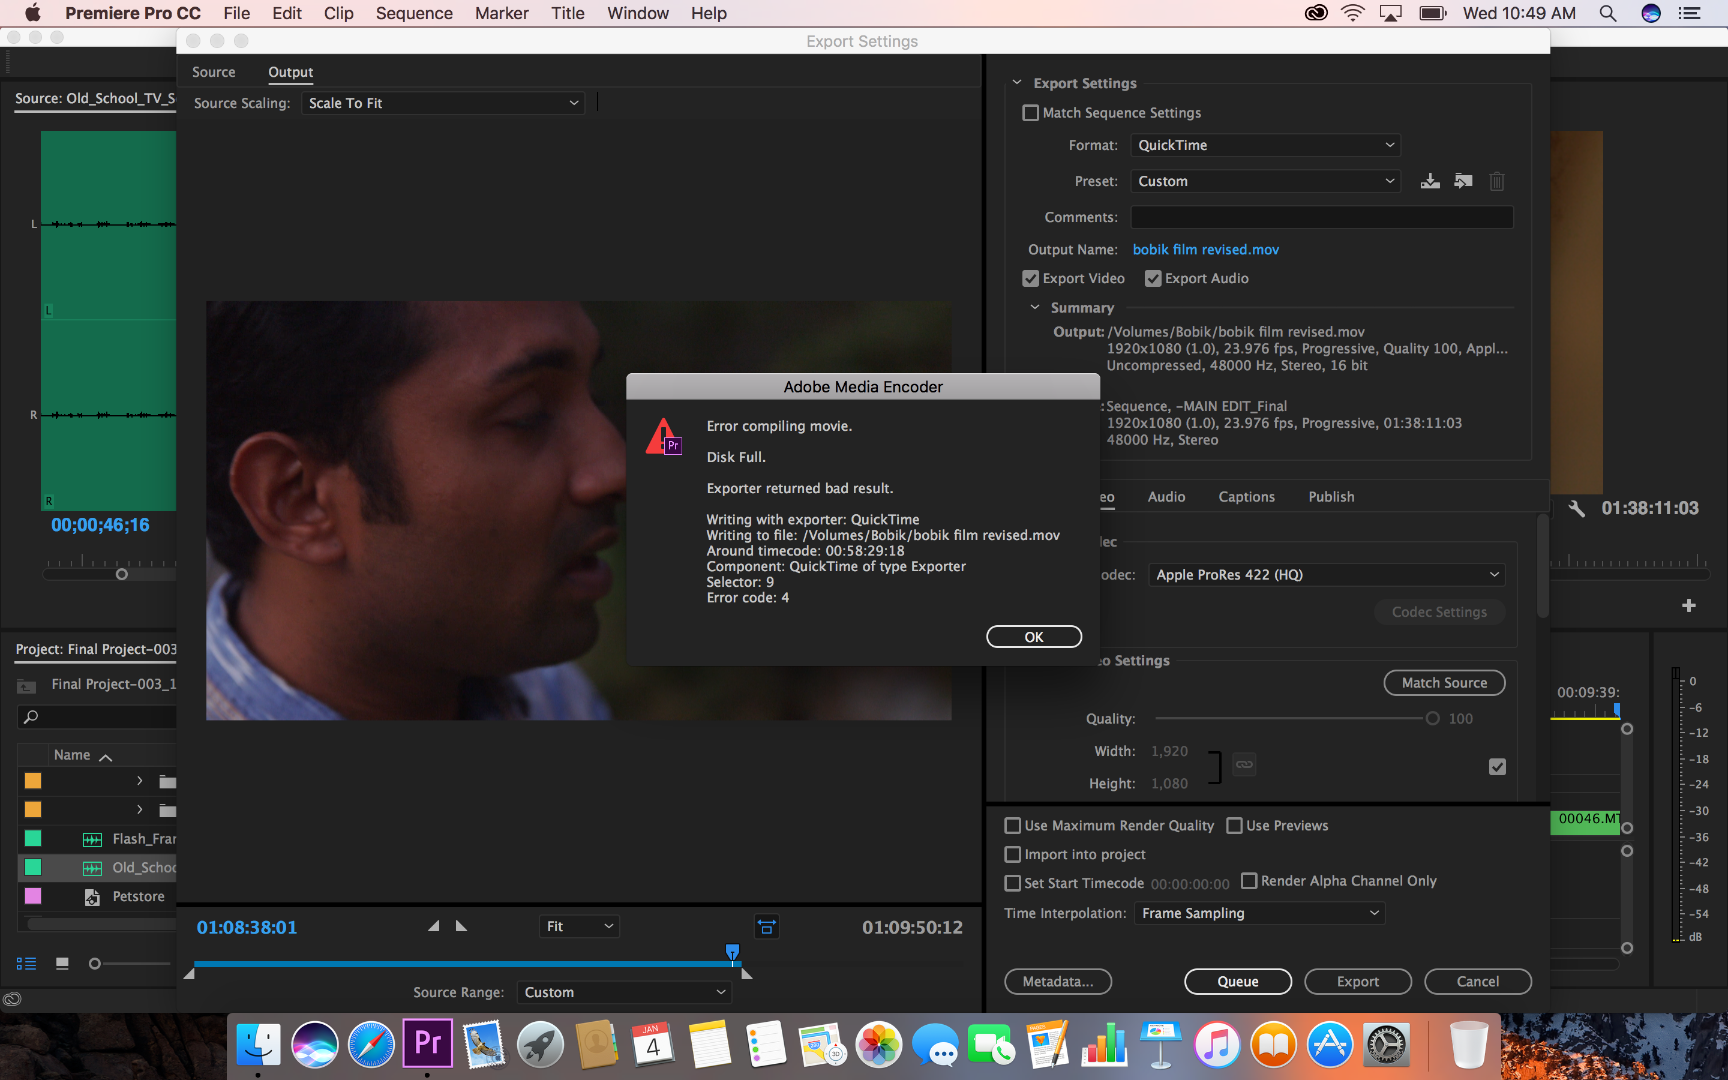Click the Creative Cloud menu bar icon
Screen dimensions: 1728x1080
pos(1316,13)
